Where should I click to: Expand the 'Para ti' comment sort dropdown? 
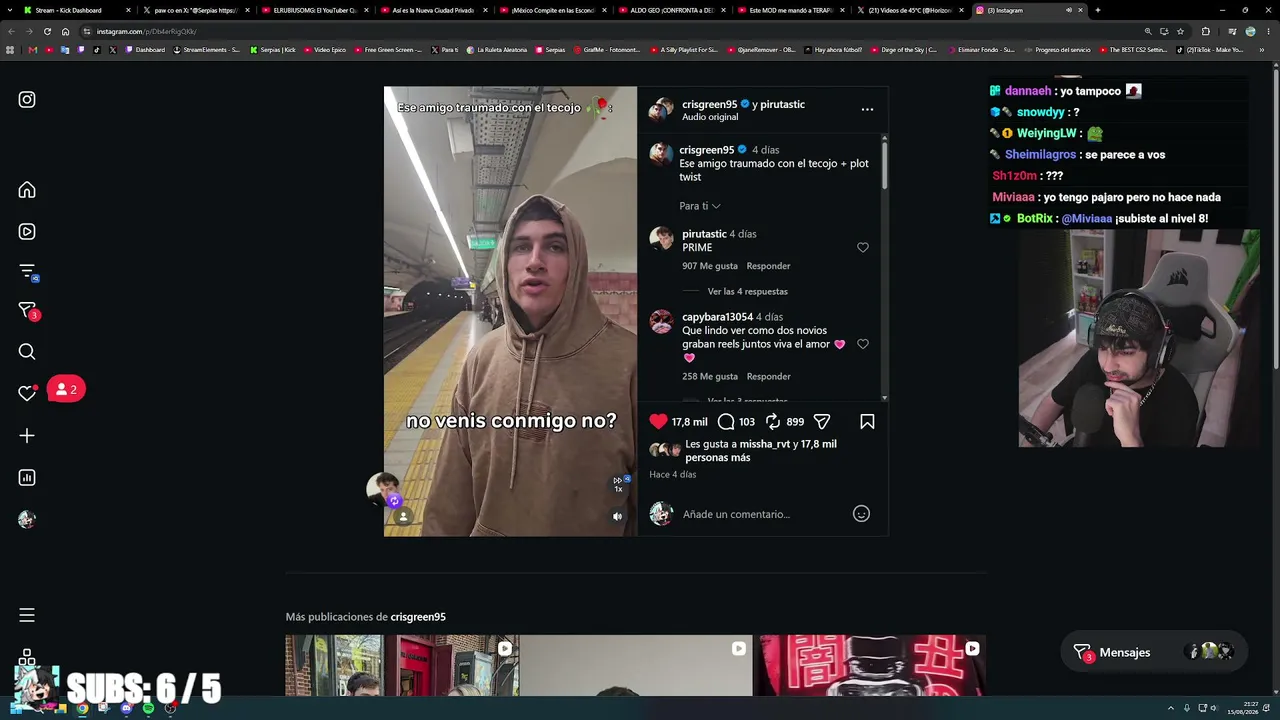pyautogui.click(x=700, y=206)
